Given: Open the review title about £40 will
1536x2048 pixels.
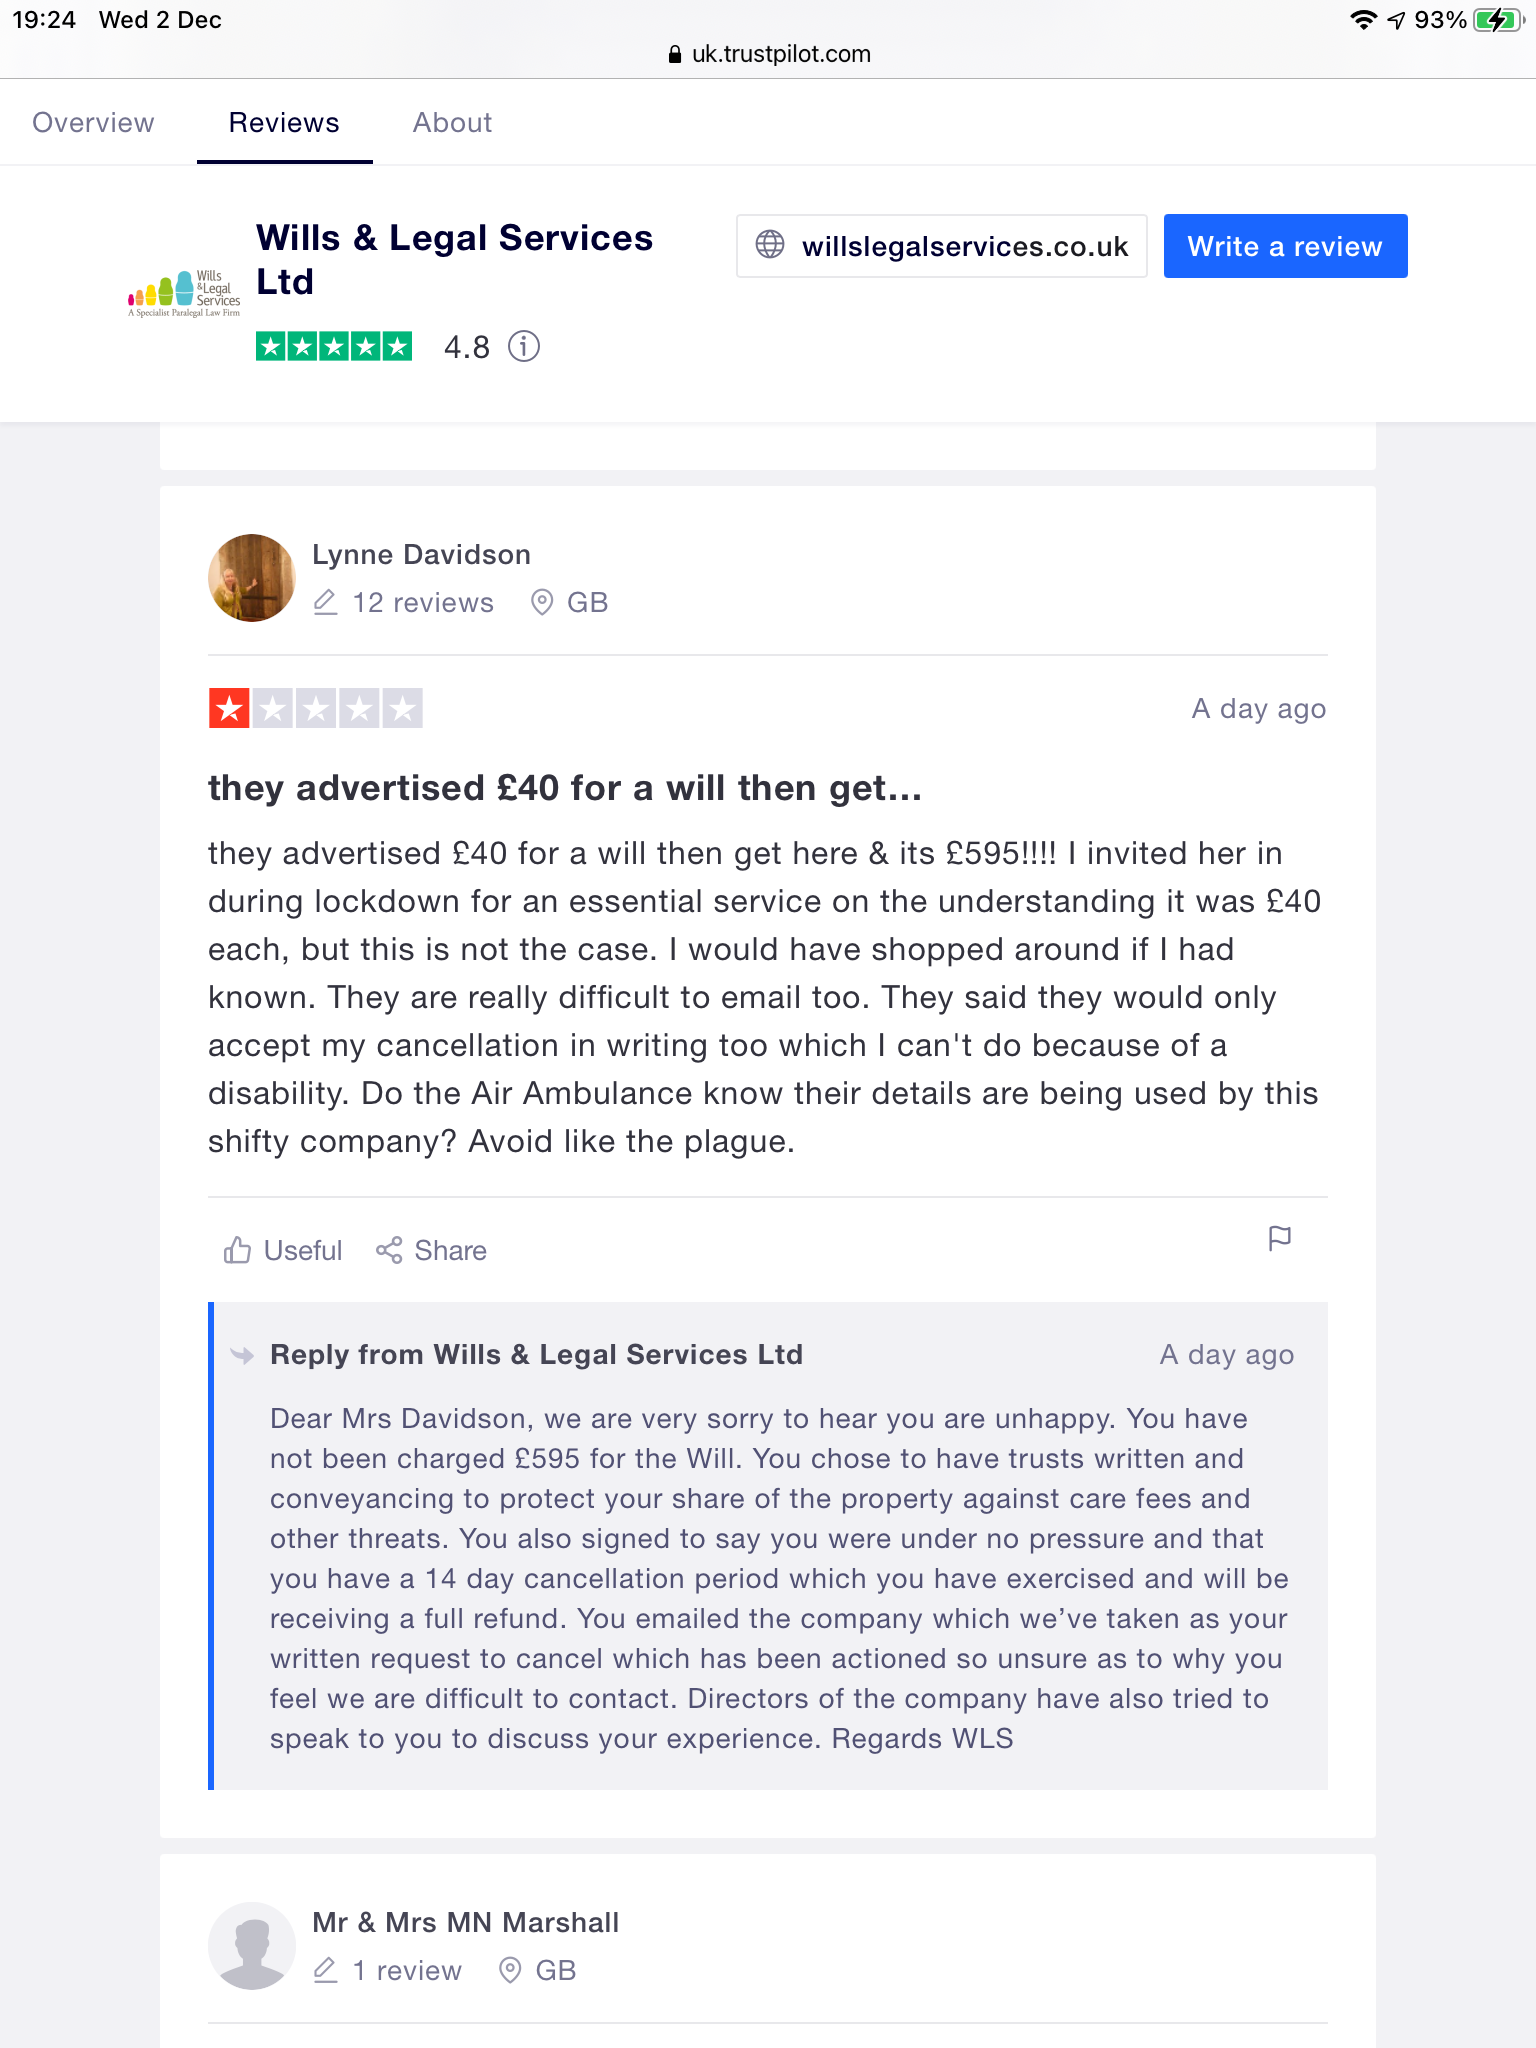Looking at the screenshot, I should pos(564,789).
